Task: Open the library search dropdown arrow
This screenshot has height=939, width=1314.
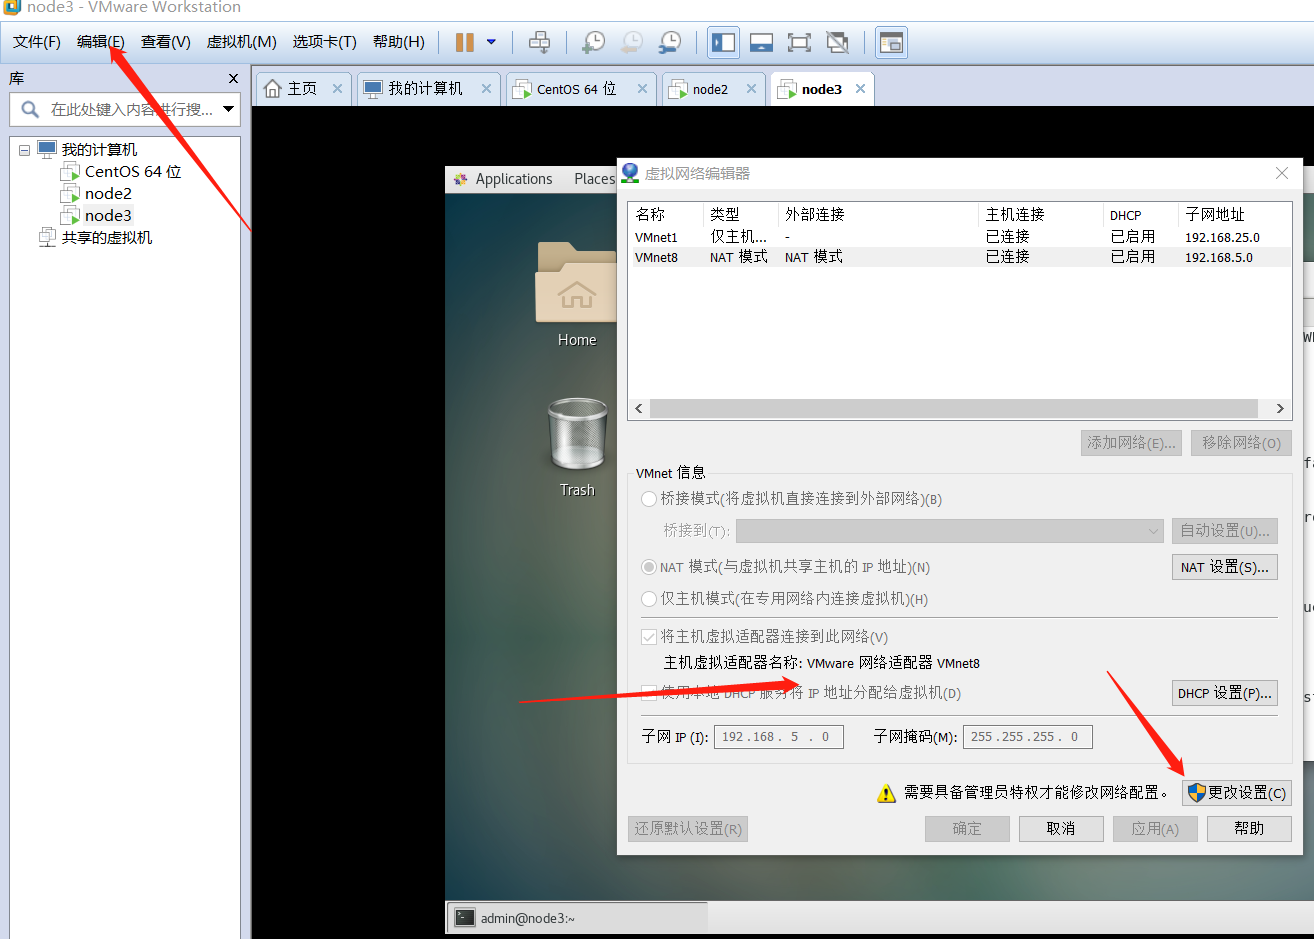Action: tap(229, 109)
